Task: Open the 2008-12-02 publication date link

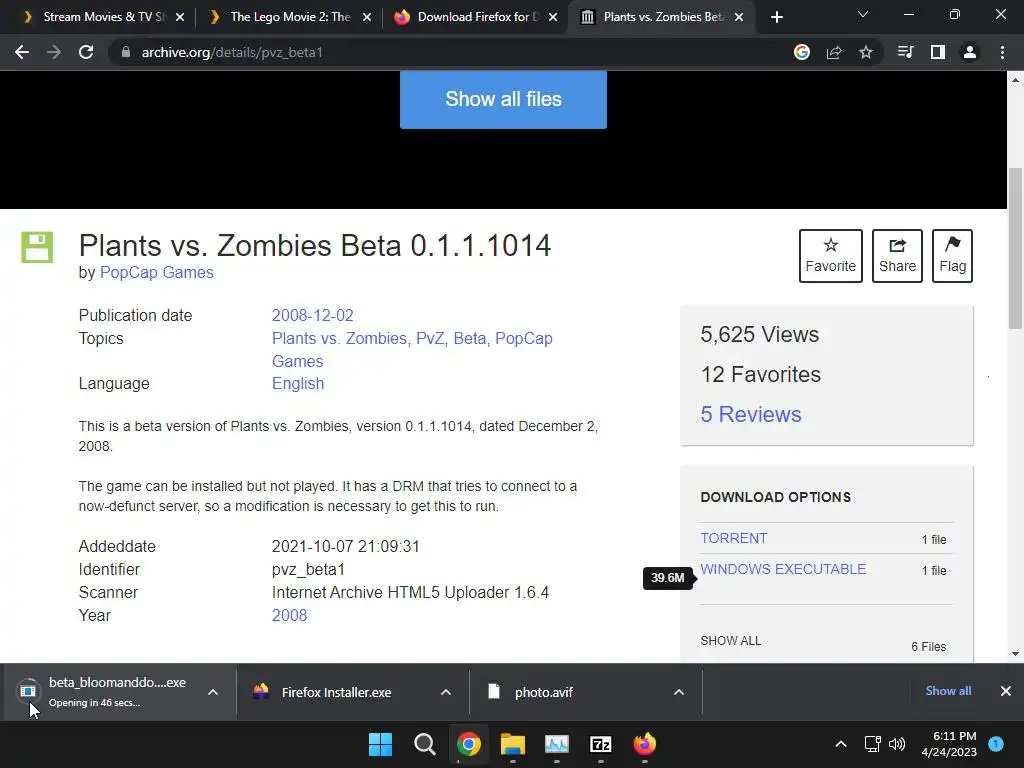Action: coord(313,315)
